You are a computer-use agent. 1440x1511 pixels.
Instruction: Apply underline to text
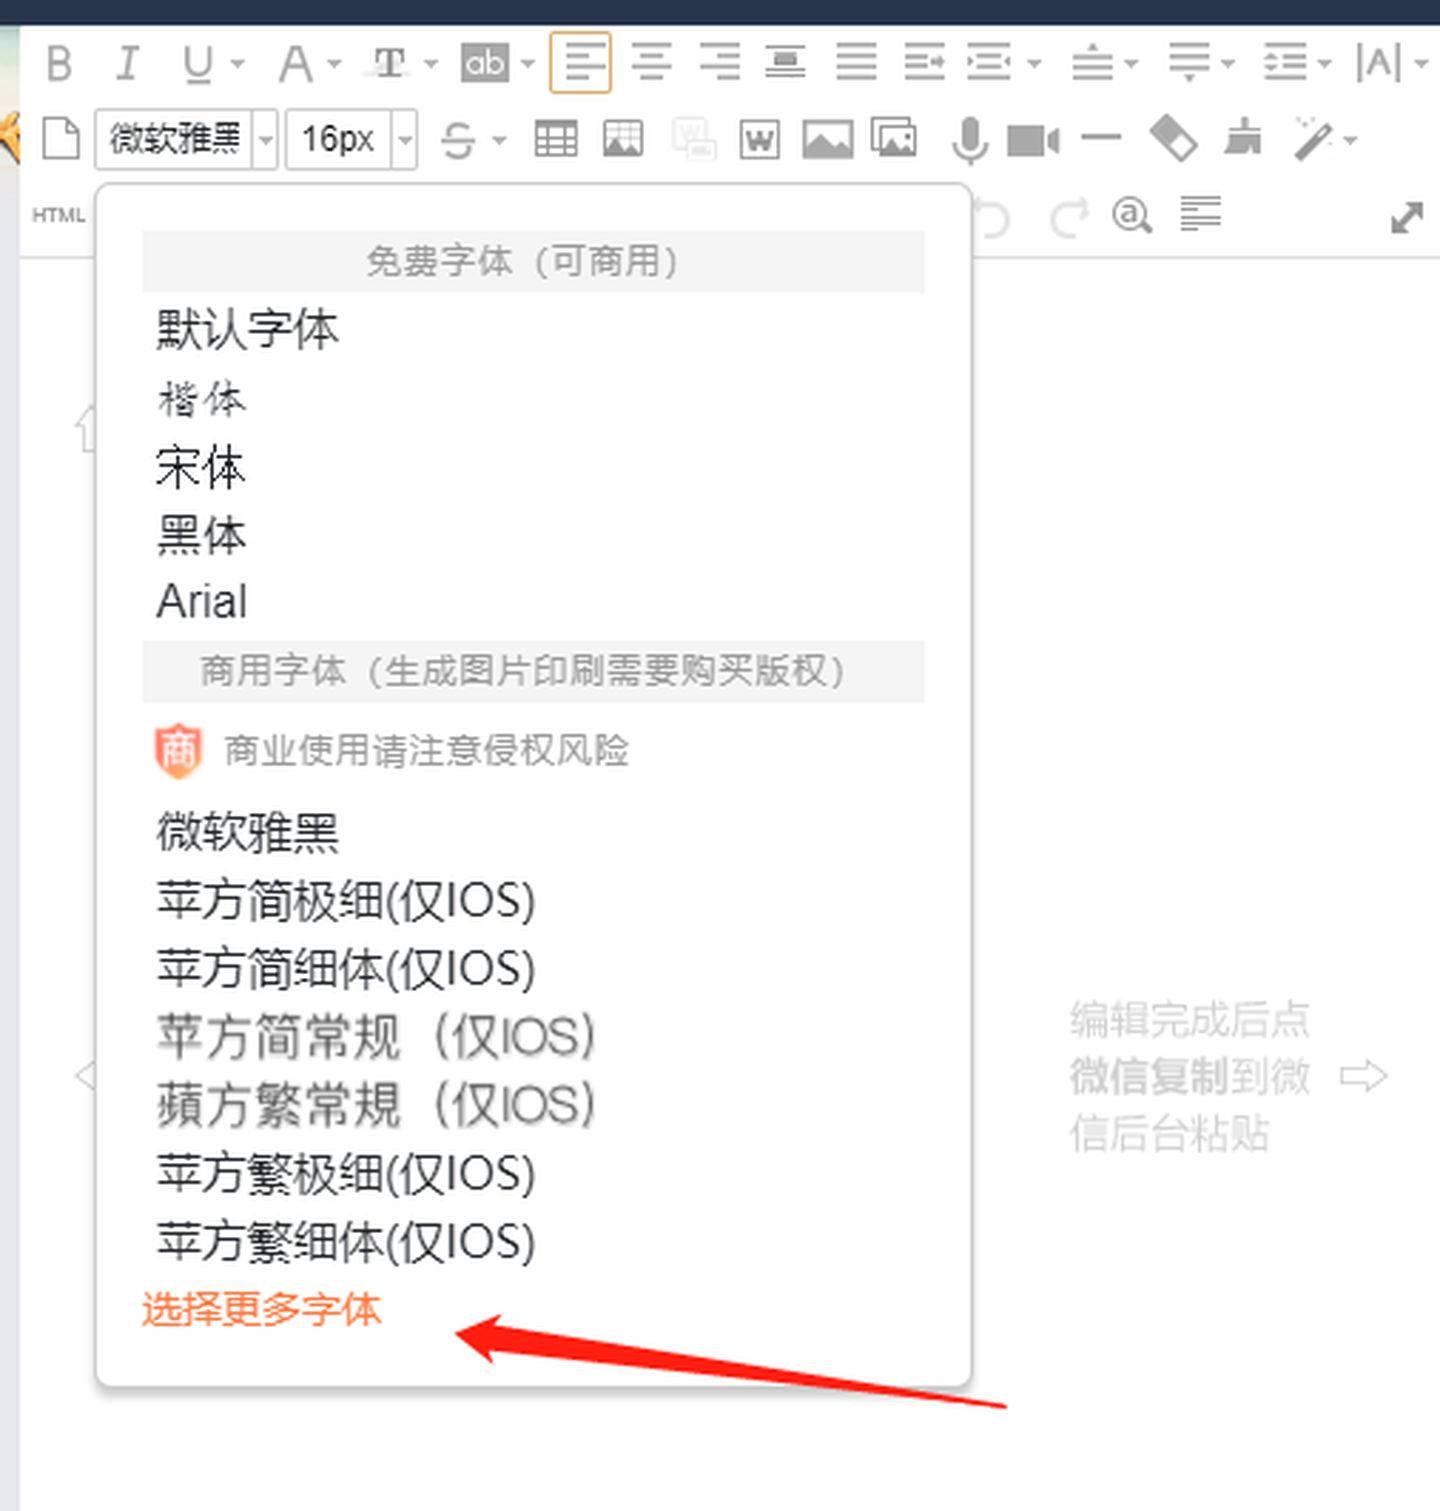(198, 63)
